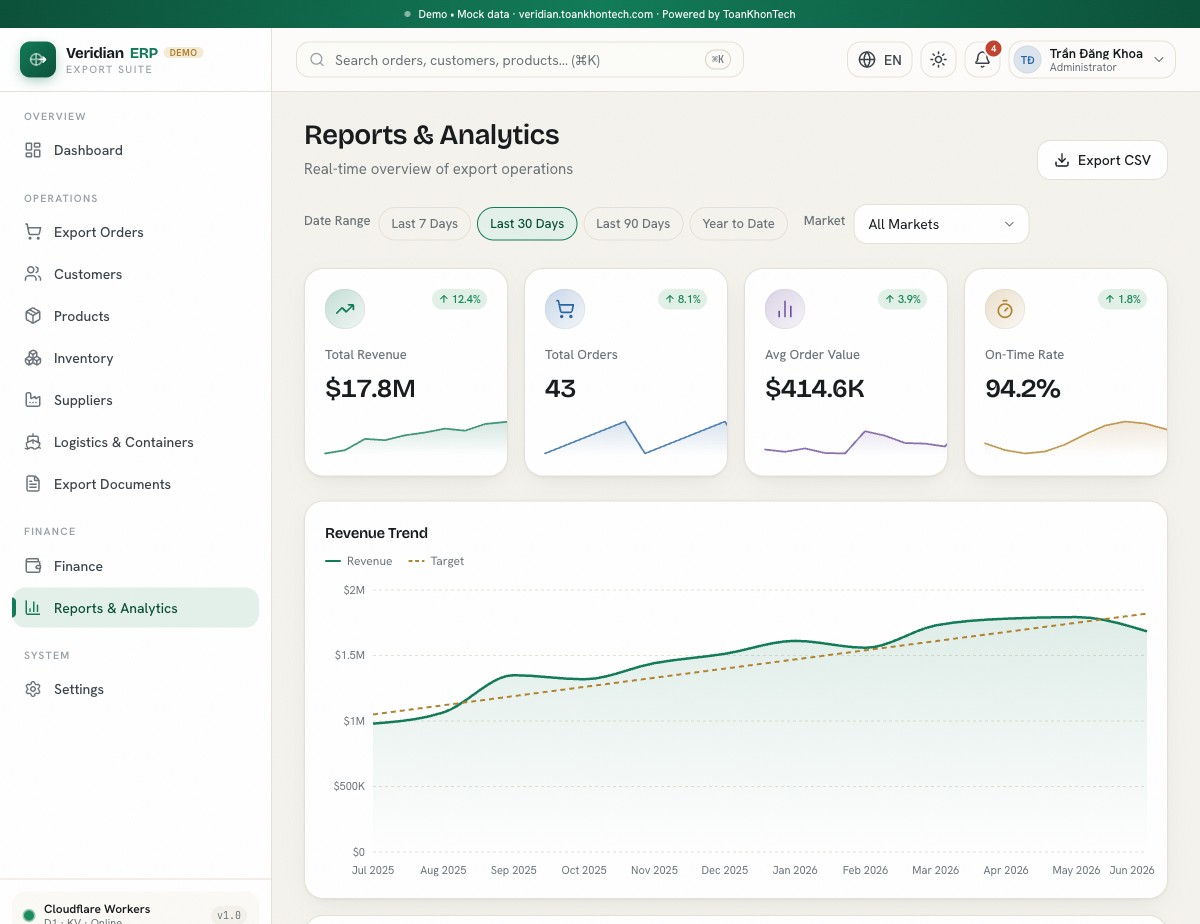
Task: Go to Export Orders
Action: pyautogui.click(x=135, y=232)
